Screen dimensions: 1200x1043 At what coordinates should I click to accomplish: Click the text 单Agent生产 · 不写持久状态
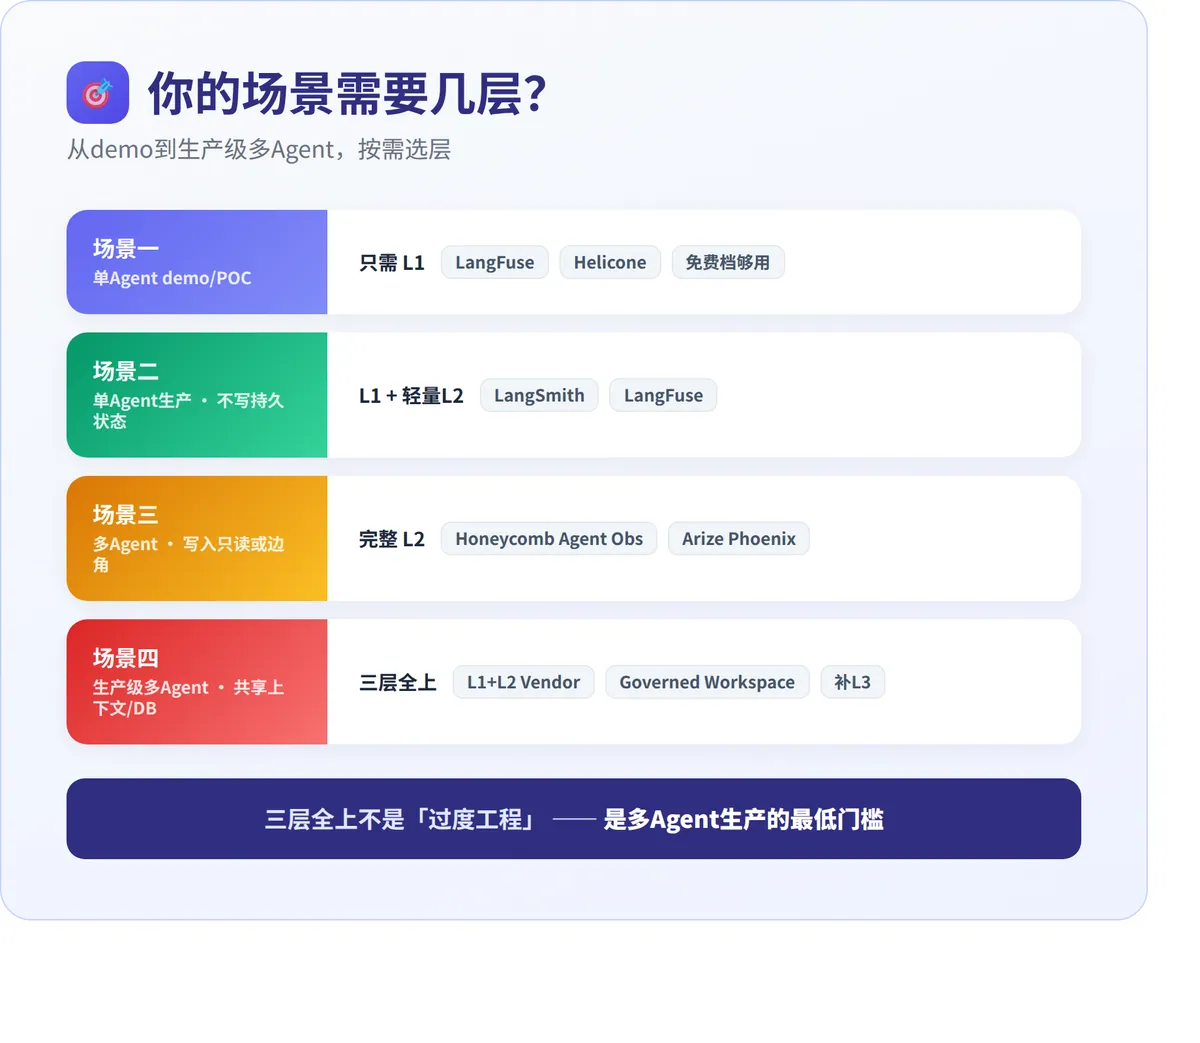click(x=188, y=411)
